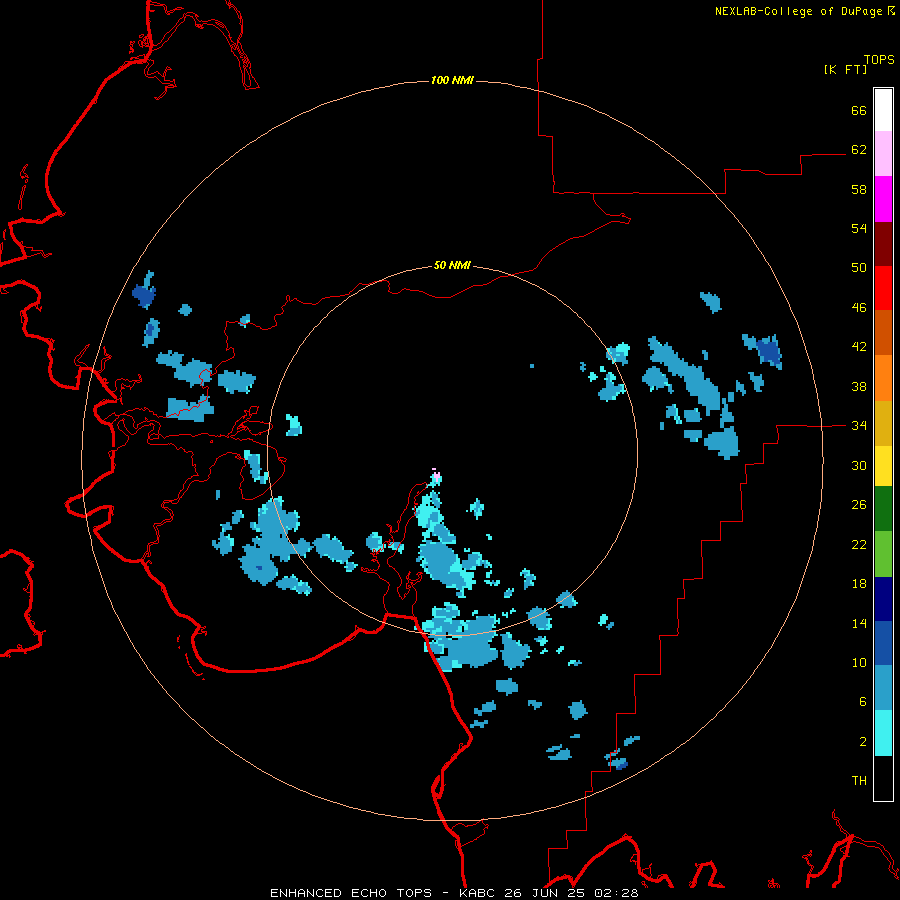Click the maroon swatch on the tops scale

coord(883,244)
